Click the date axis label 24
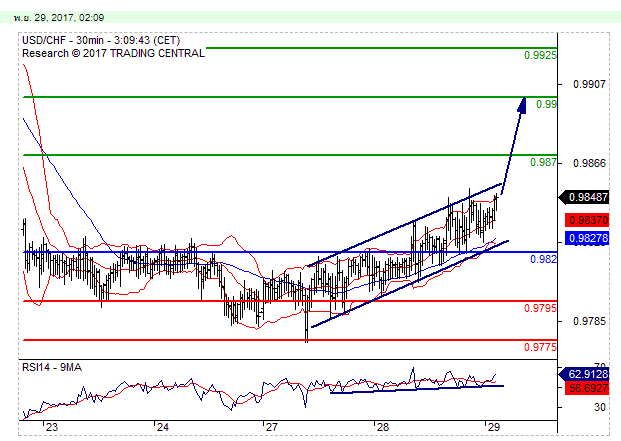Screen dimensions: 621x441 (162, 428)
